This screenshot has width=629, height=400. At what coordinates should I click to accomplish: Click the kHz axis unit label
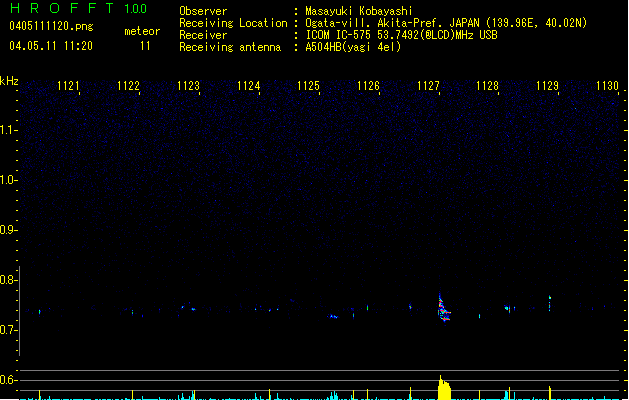point(9,81)
